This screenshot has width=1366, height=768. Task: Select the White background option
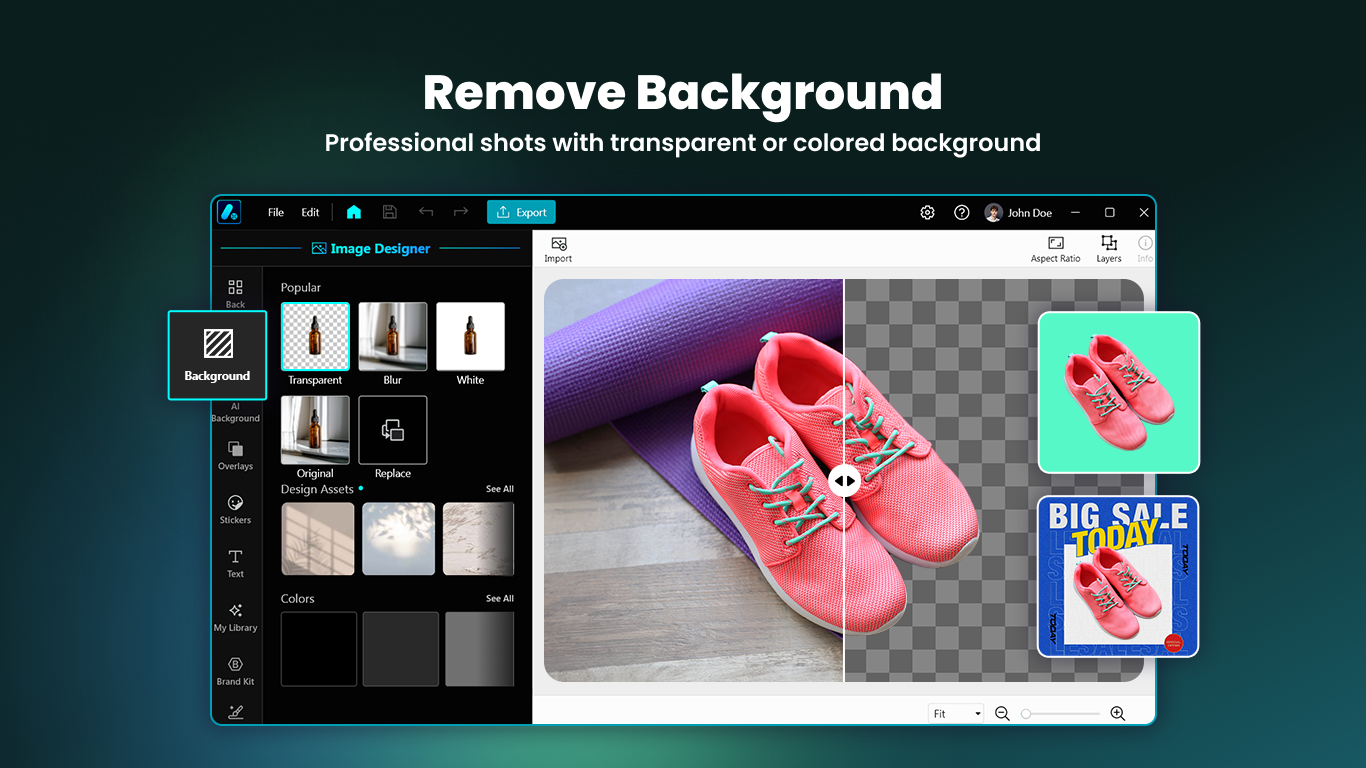470,336
